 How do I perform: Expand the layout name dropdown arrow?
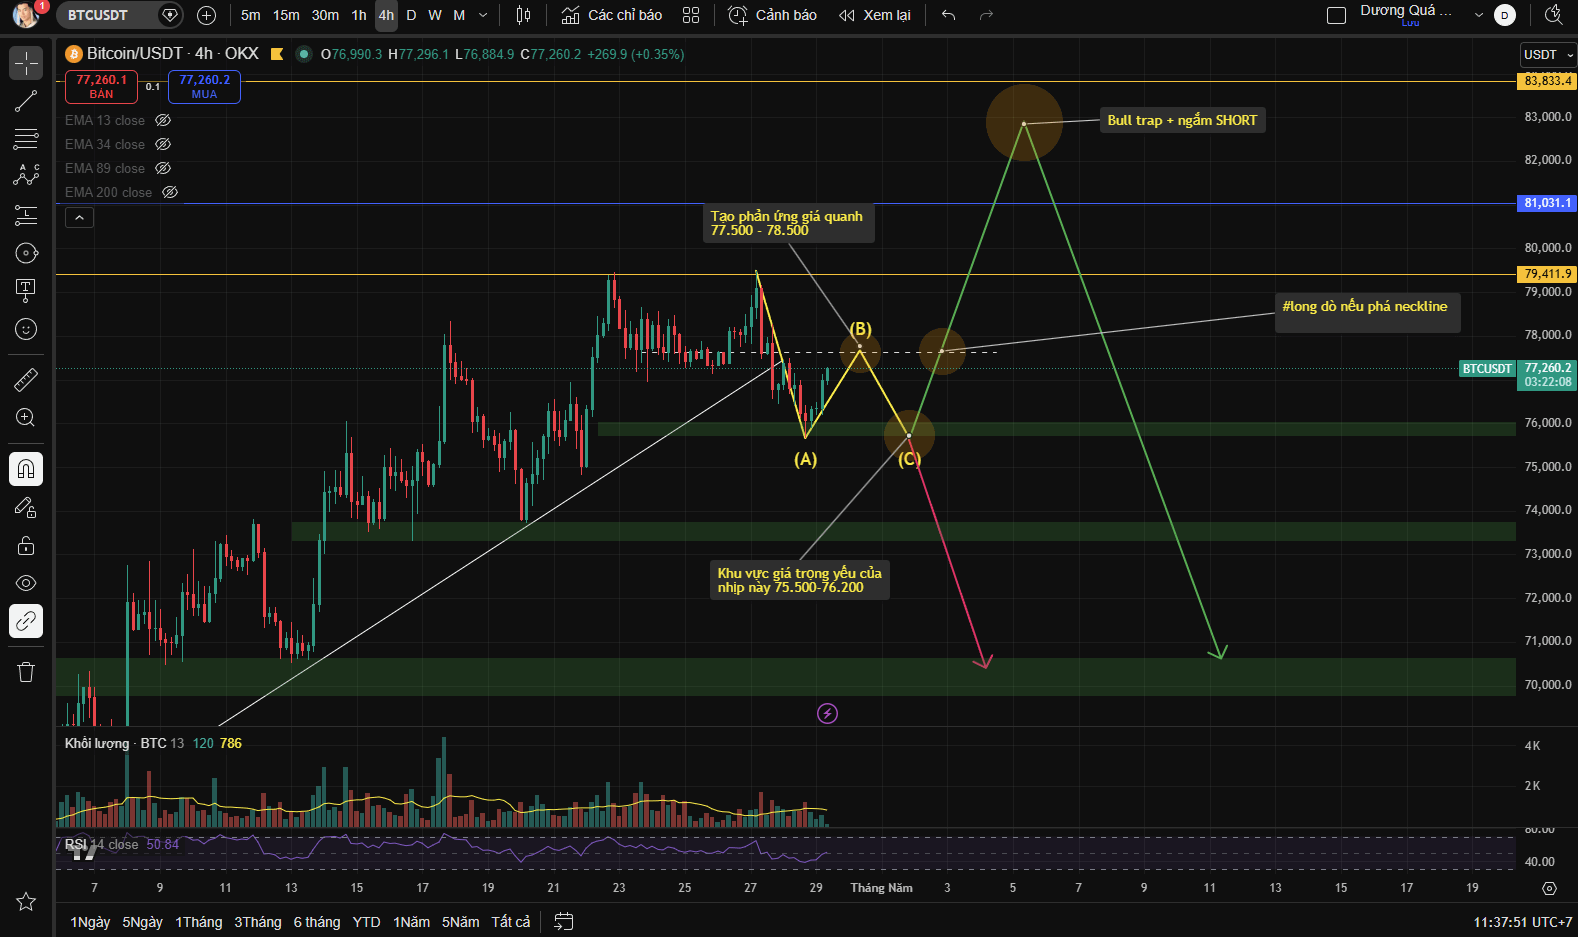(x=1479, y=15)
